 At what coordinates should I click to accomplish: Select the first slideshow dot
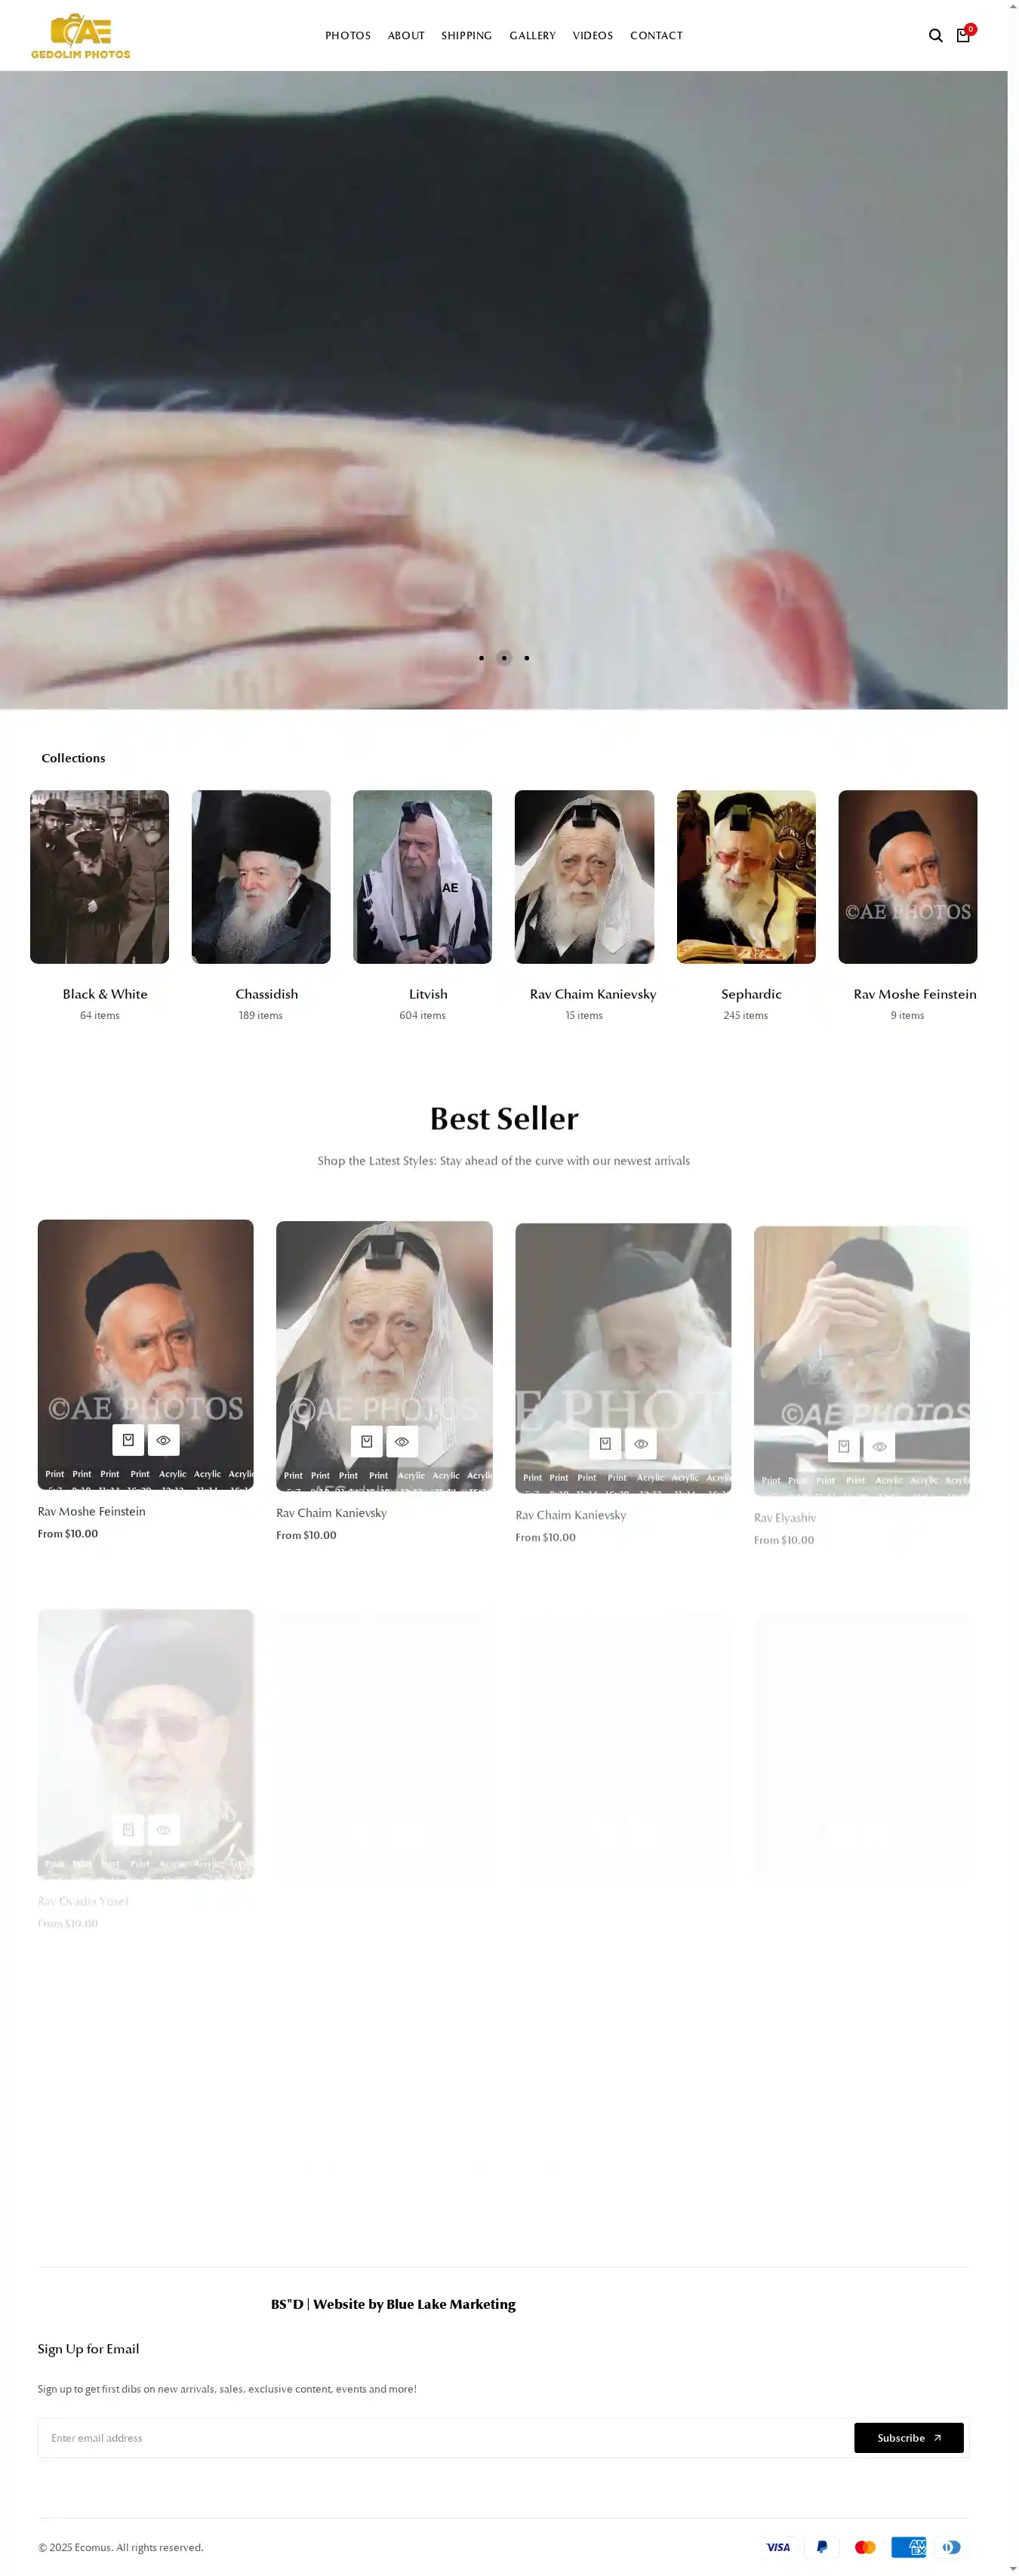(481, 658)
